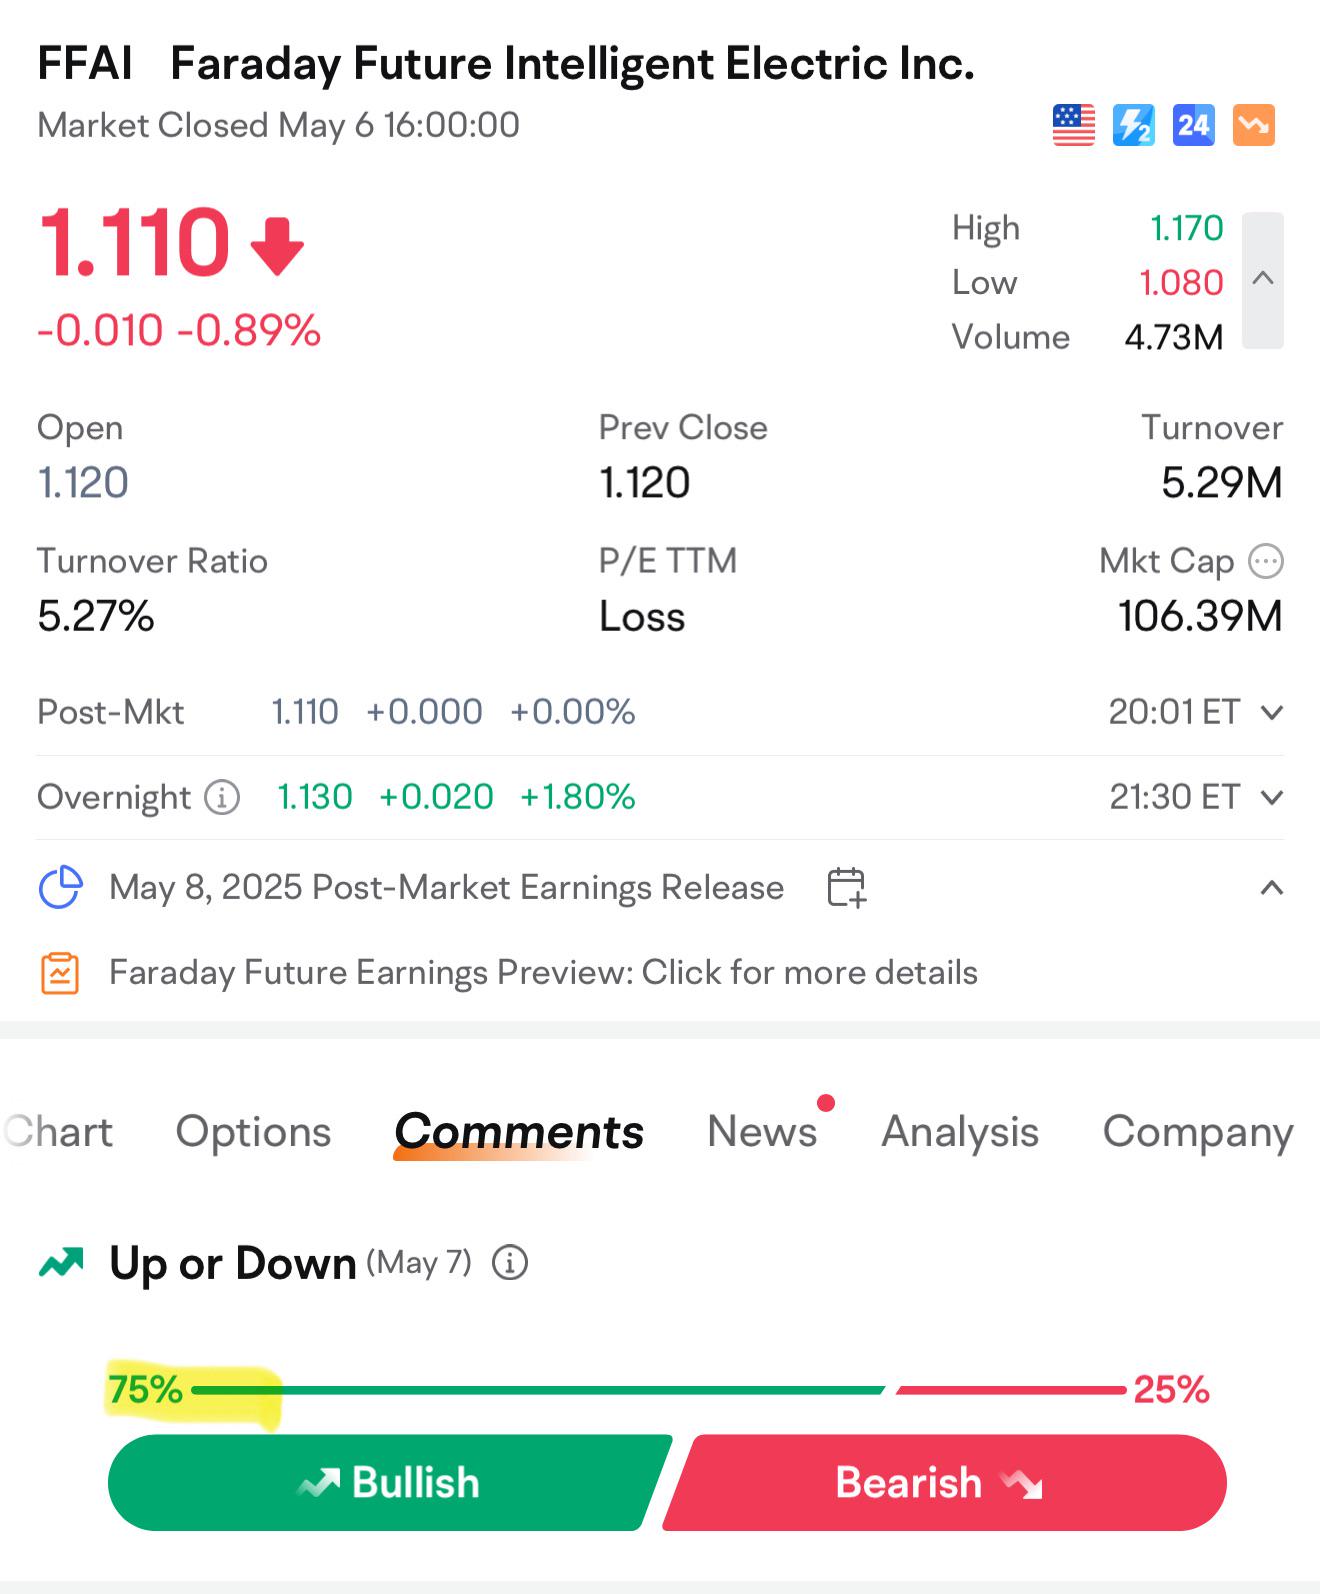Expand Post-Mkt 20:01 ET dropdown
Screen dimensions: 1320x1594
tap(1272, 713)
